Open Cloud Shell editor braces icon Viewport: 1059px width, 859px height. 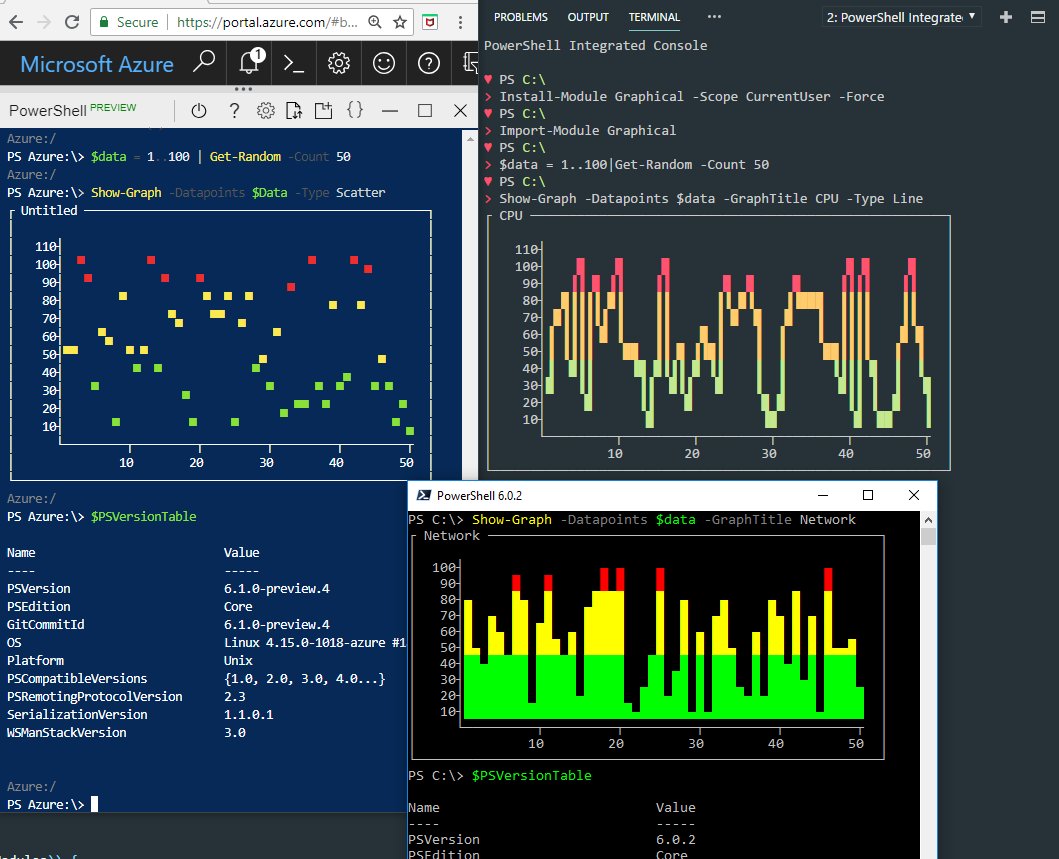coord(355,109)
